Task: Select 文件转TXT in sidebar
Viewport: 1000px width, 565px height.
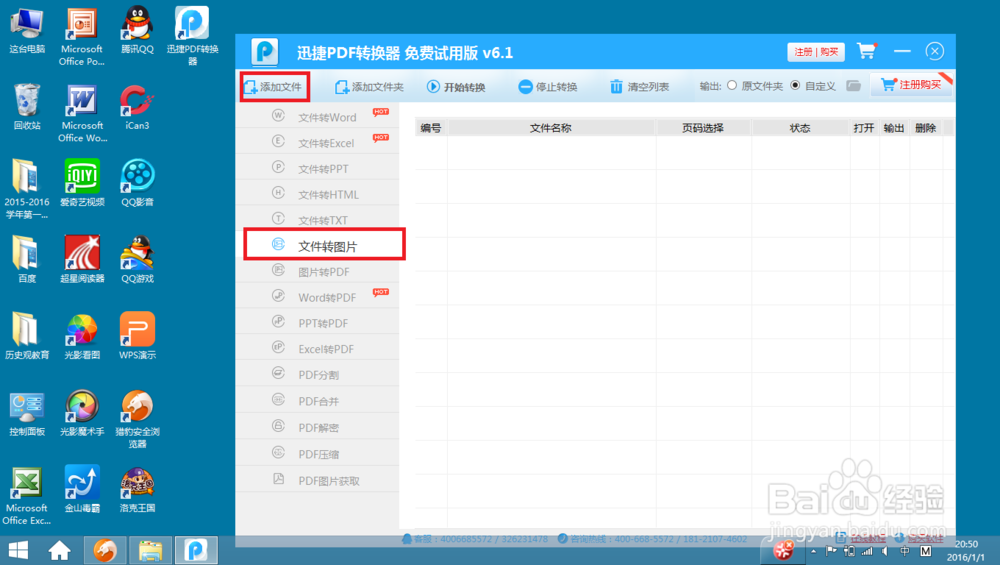Action: [x=318, y=220]
